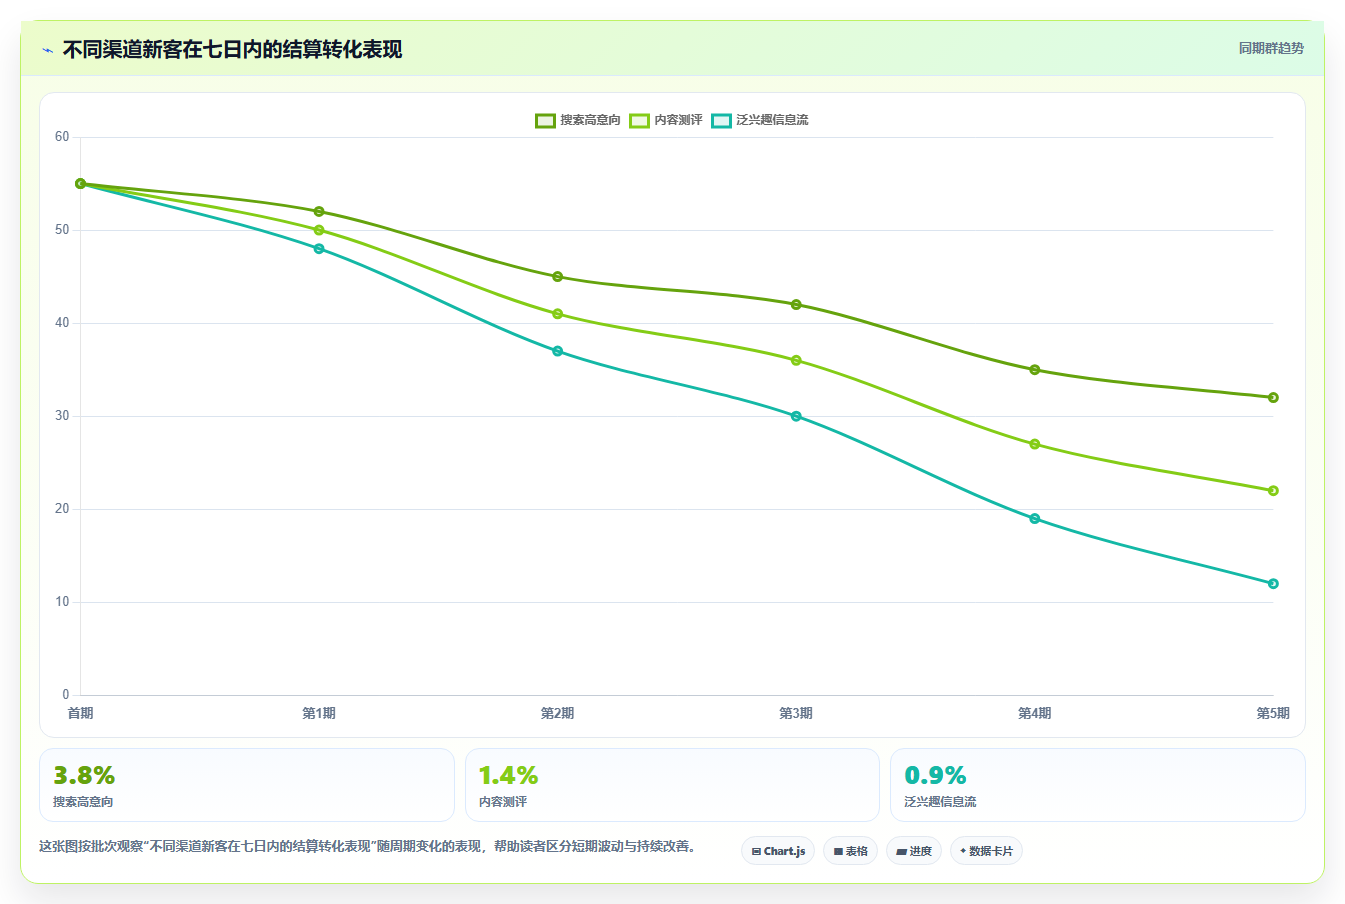Toggle 泛兴趣信息流 legend series visibility
The width and height of the screenshot is (1345, 904).
(760, 120)
